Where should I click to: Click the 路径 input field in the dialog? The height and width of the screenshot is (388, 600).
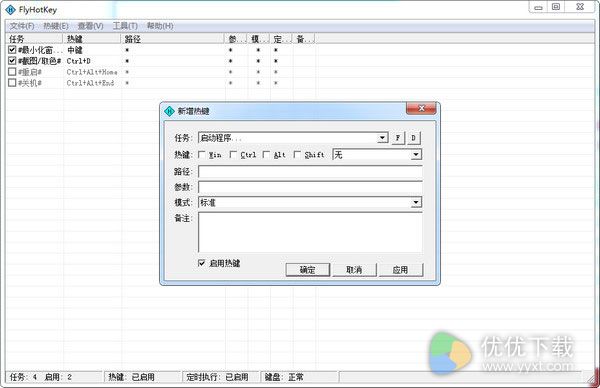(310, 172)
